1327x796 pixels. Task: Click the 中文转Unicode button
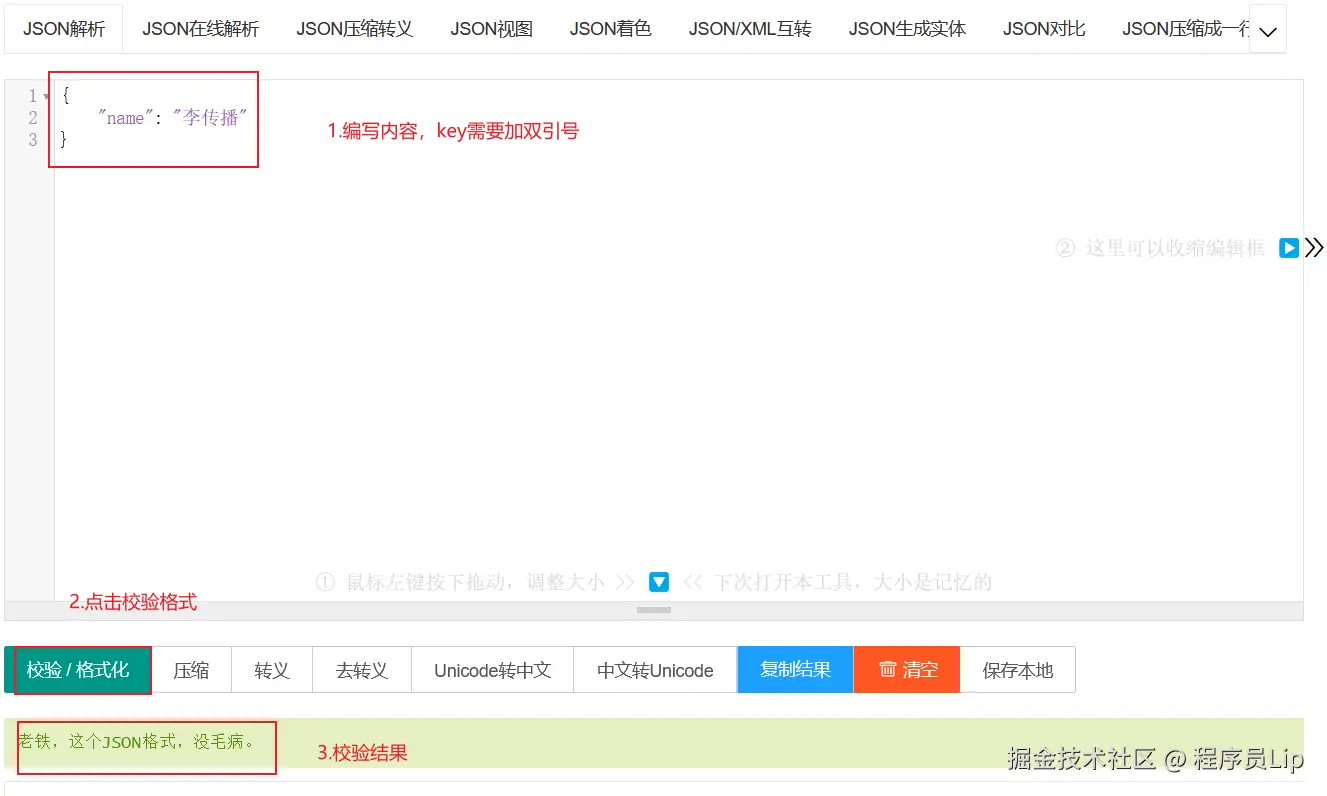point(655,670)
